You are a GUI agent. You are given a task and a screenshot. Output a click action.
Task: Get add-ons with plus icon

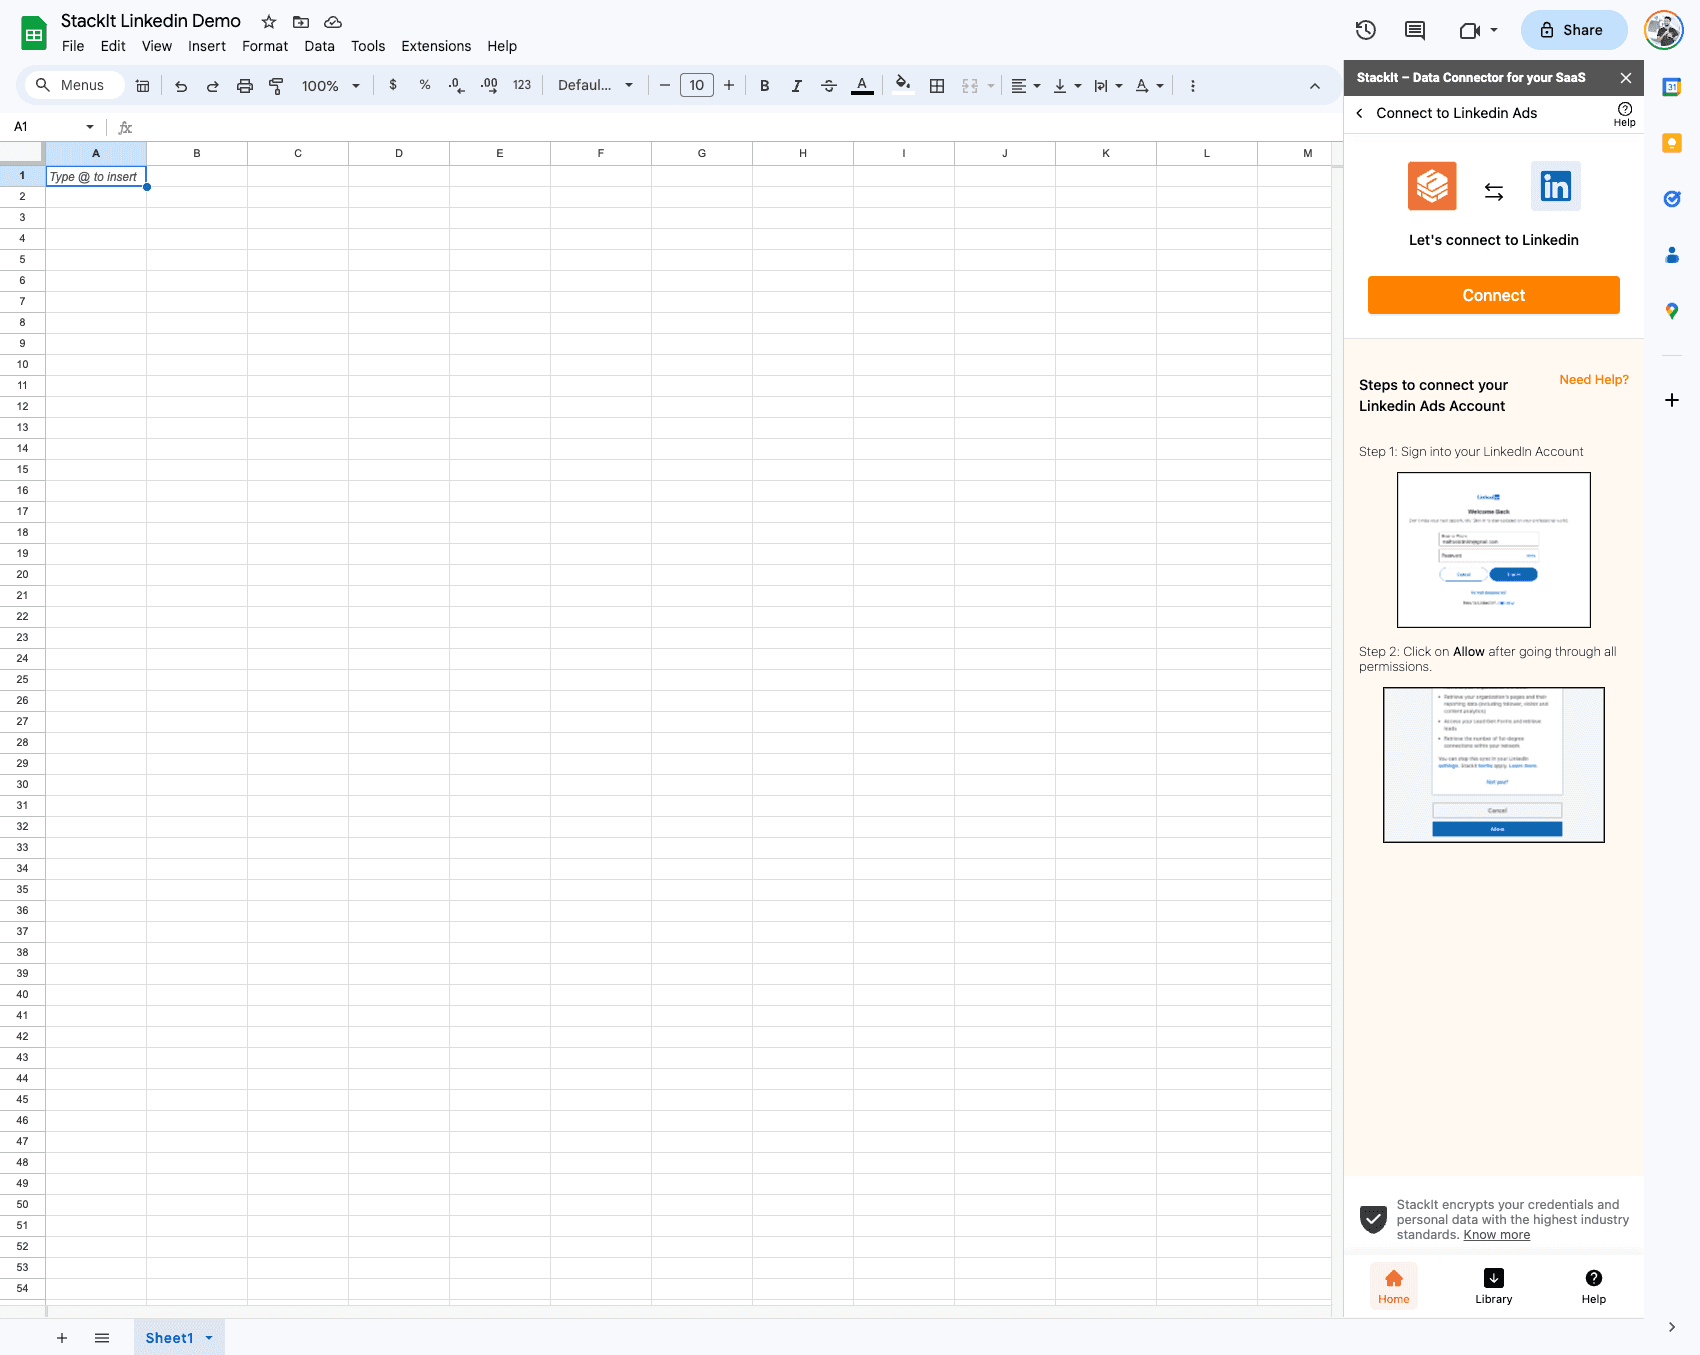click(x=1672, y=400)
